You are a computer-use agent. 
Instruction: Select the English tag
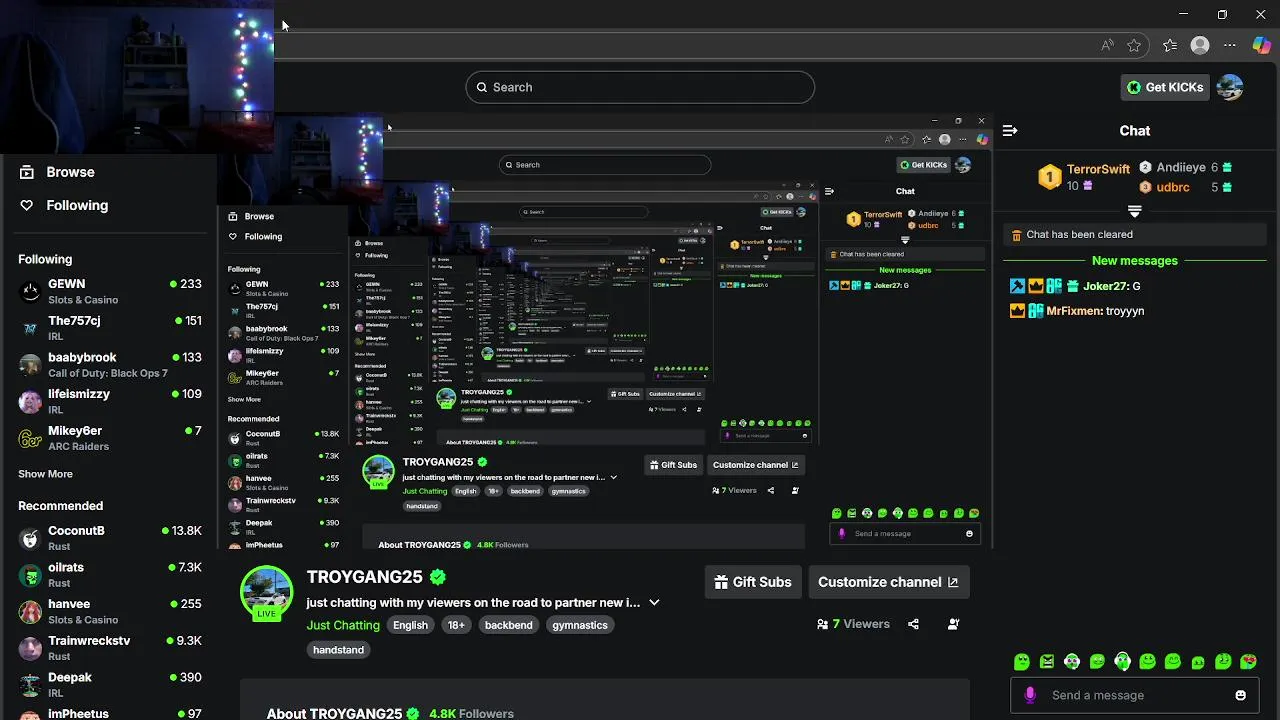pos(410,625)
